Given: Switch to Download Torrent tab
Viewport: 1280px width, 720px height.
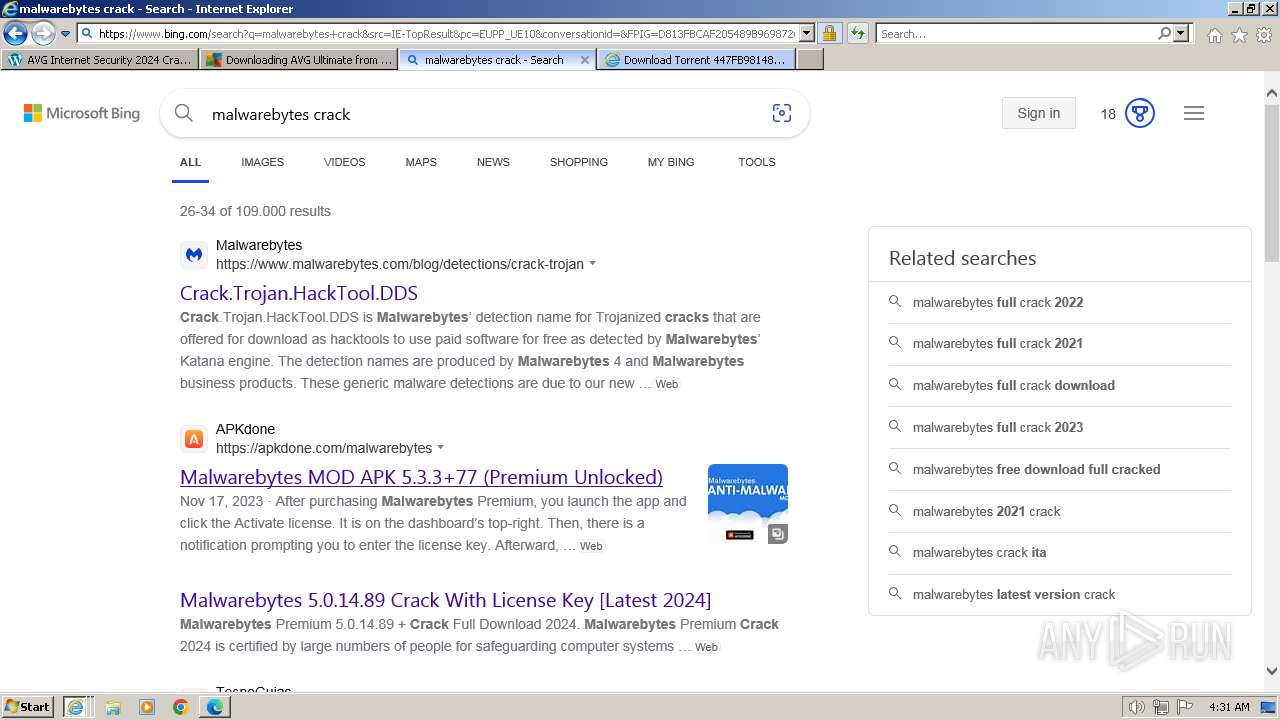Looking at the screenshot, I should point(696,60).
